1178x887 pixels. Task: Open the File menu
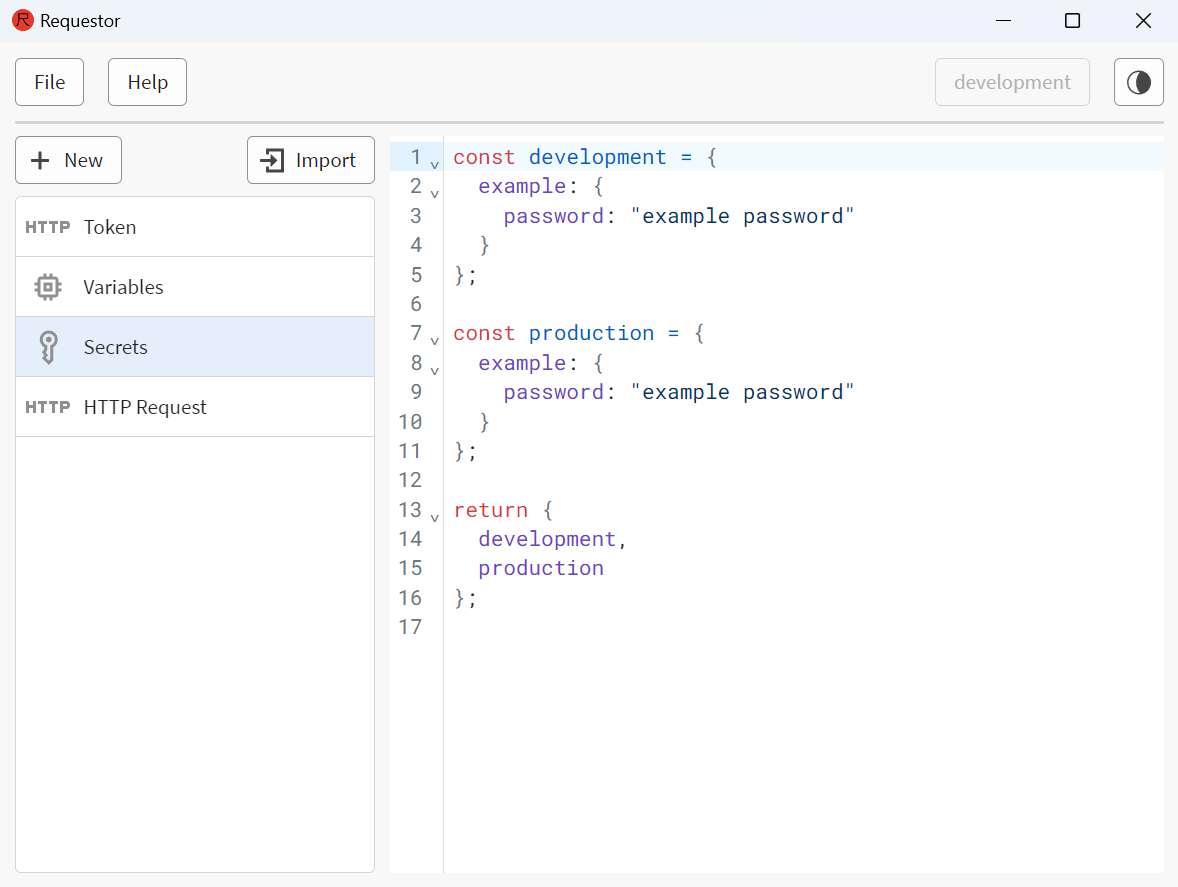pos(49,82)
